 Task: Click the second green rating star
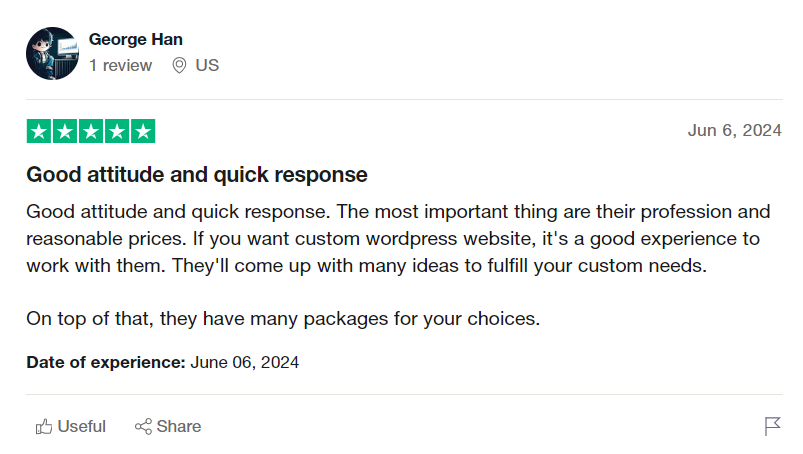click(x=65, y=131)
